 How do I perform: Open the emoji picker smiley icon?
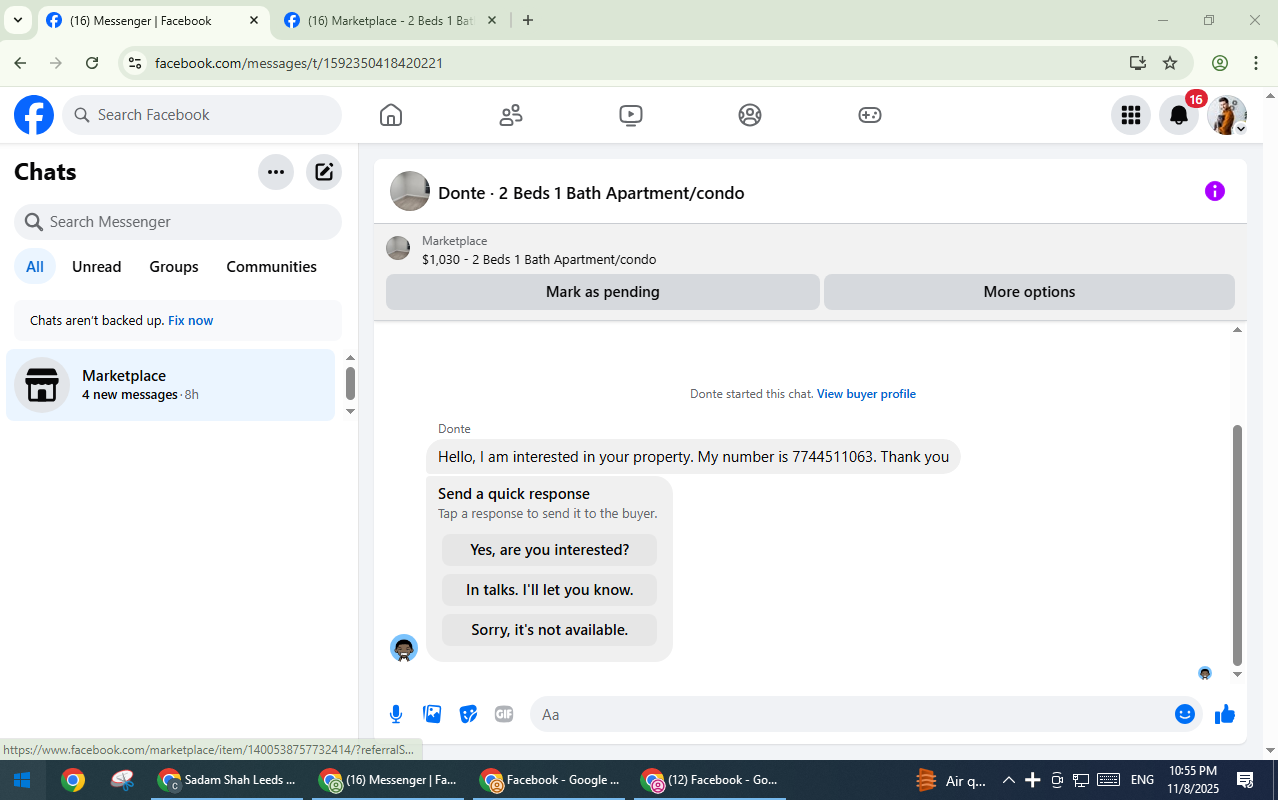[1185, 714]
